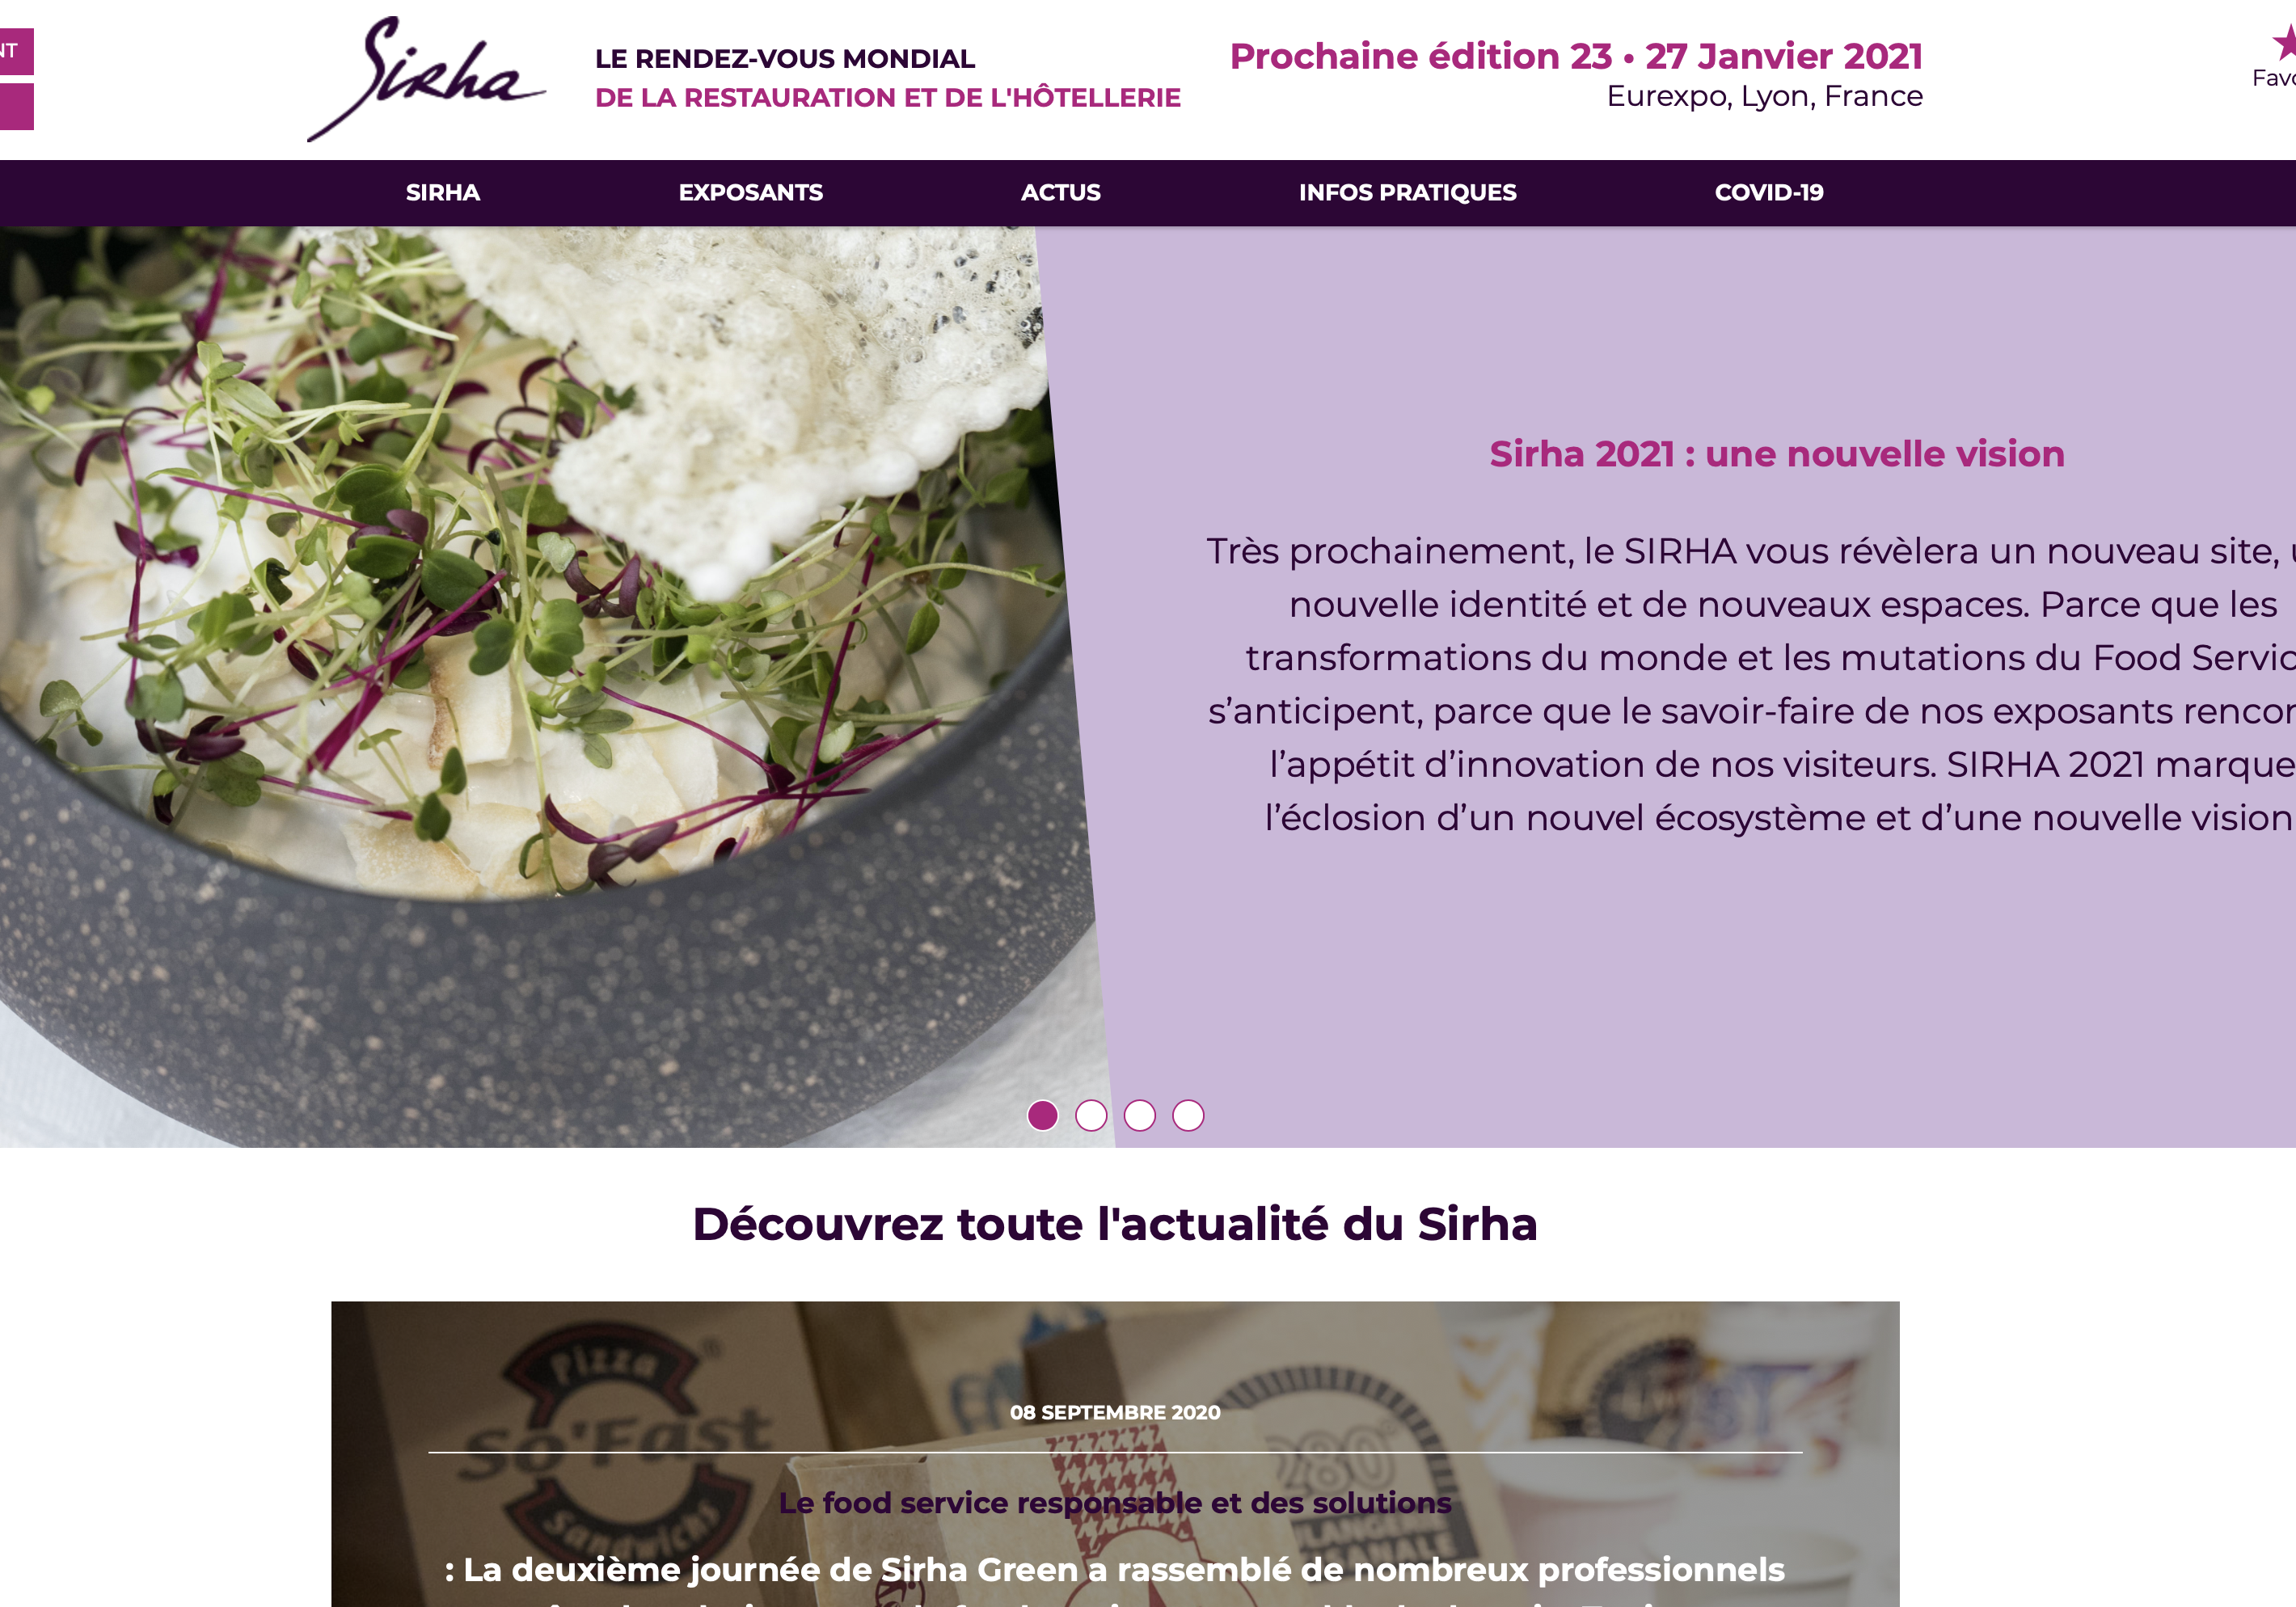Viewport: 2296px width, 1607px height.
Task: Click the Sirha handwritten logo
Action: (x=426, y=79)
